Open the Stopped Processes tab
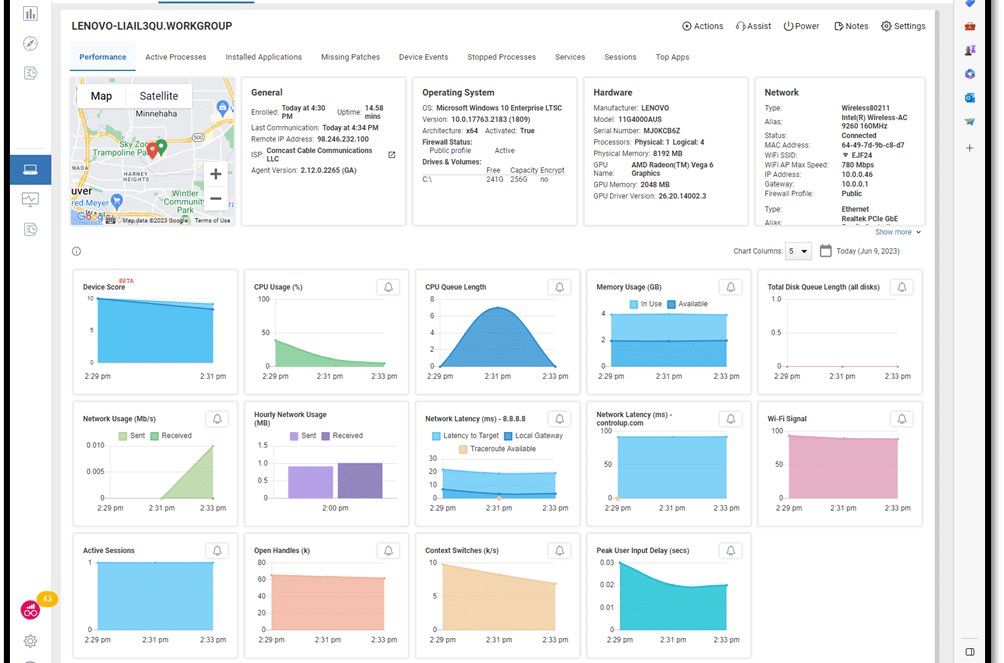Image resolution: width=1004 pixels, height=663 pixels. coord(501,57)
